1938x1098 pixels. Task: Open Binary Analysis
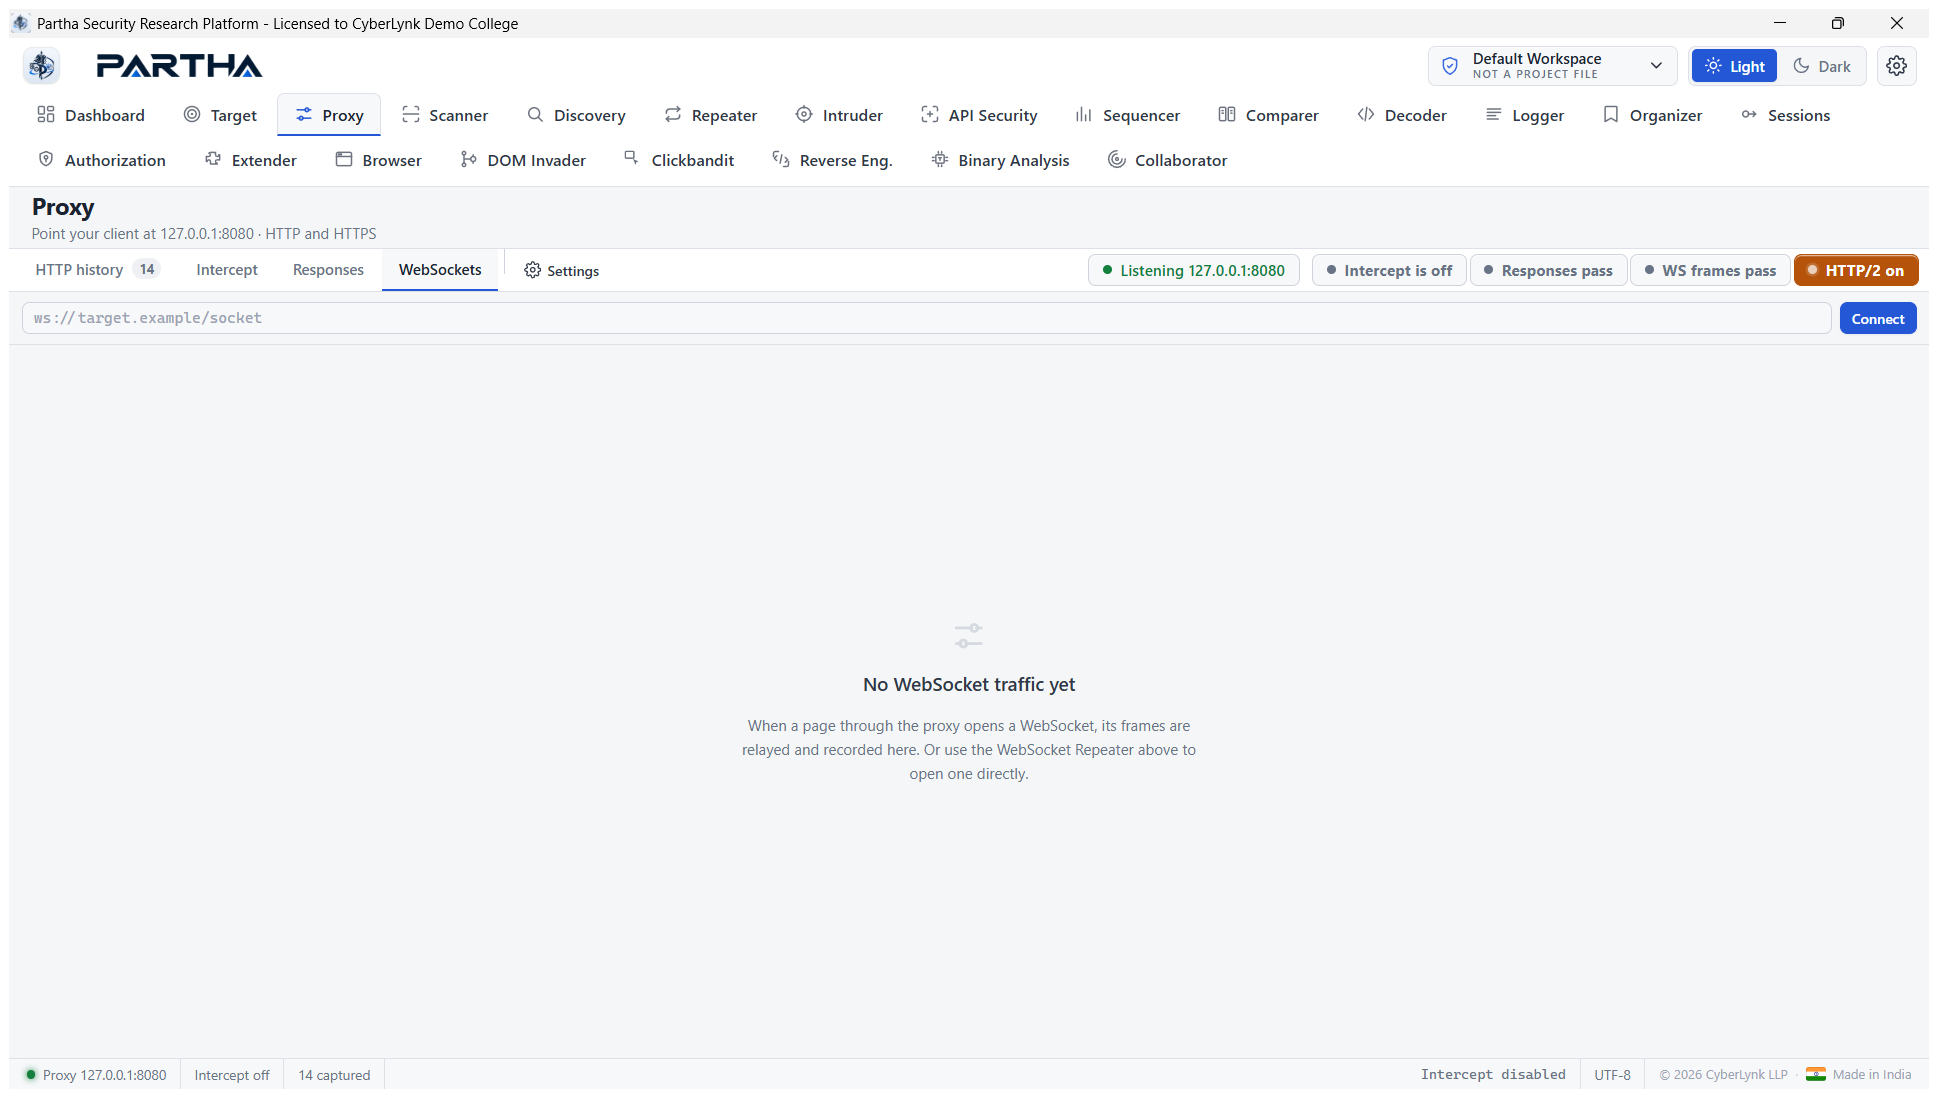[1000, 160]
